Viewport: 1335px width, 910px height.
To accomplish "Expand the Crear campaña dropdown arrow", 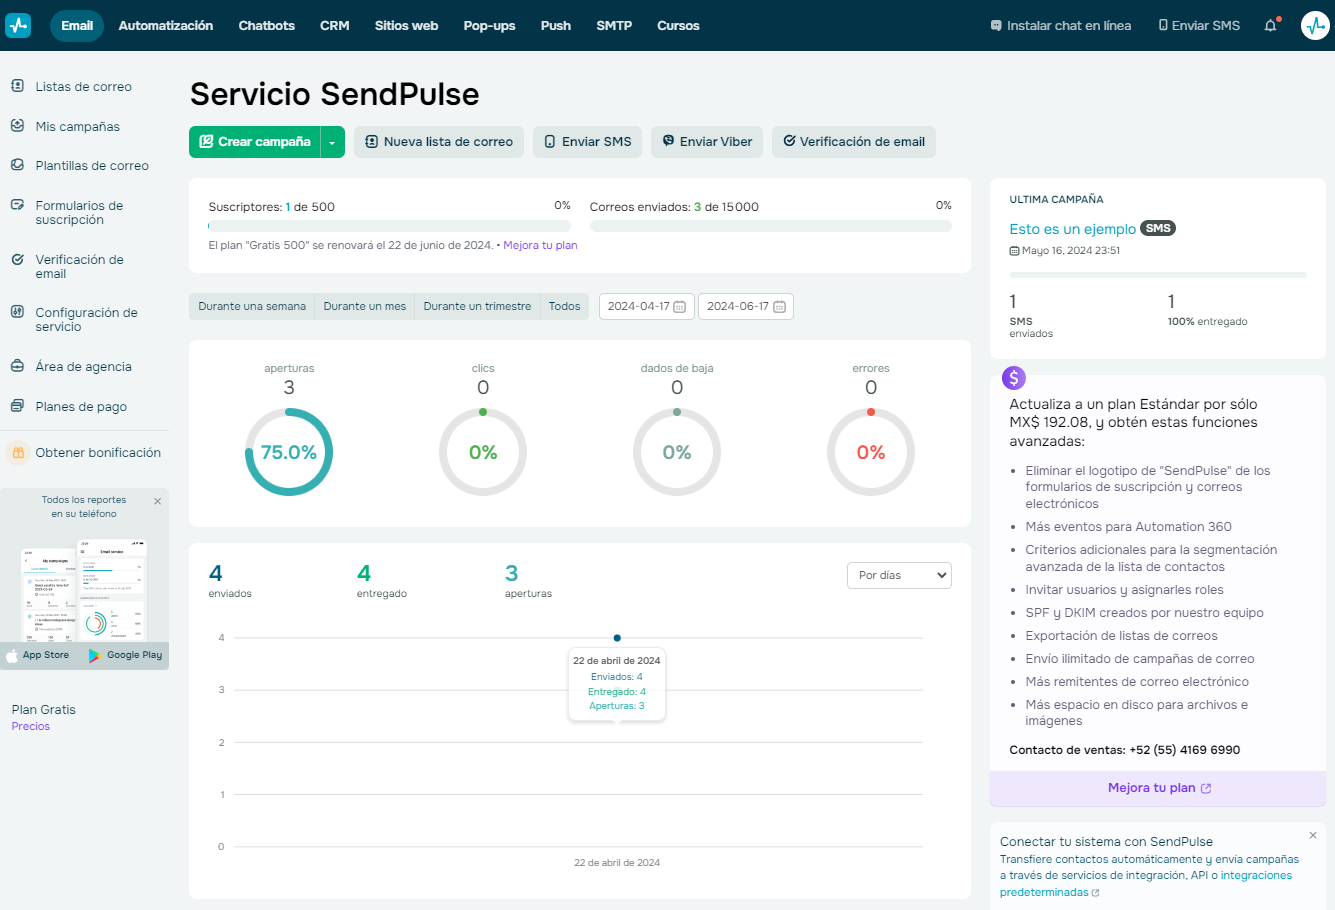I will 332,142.
